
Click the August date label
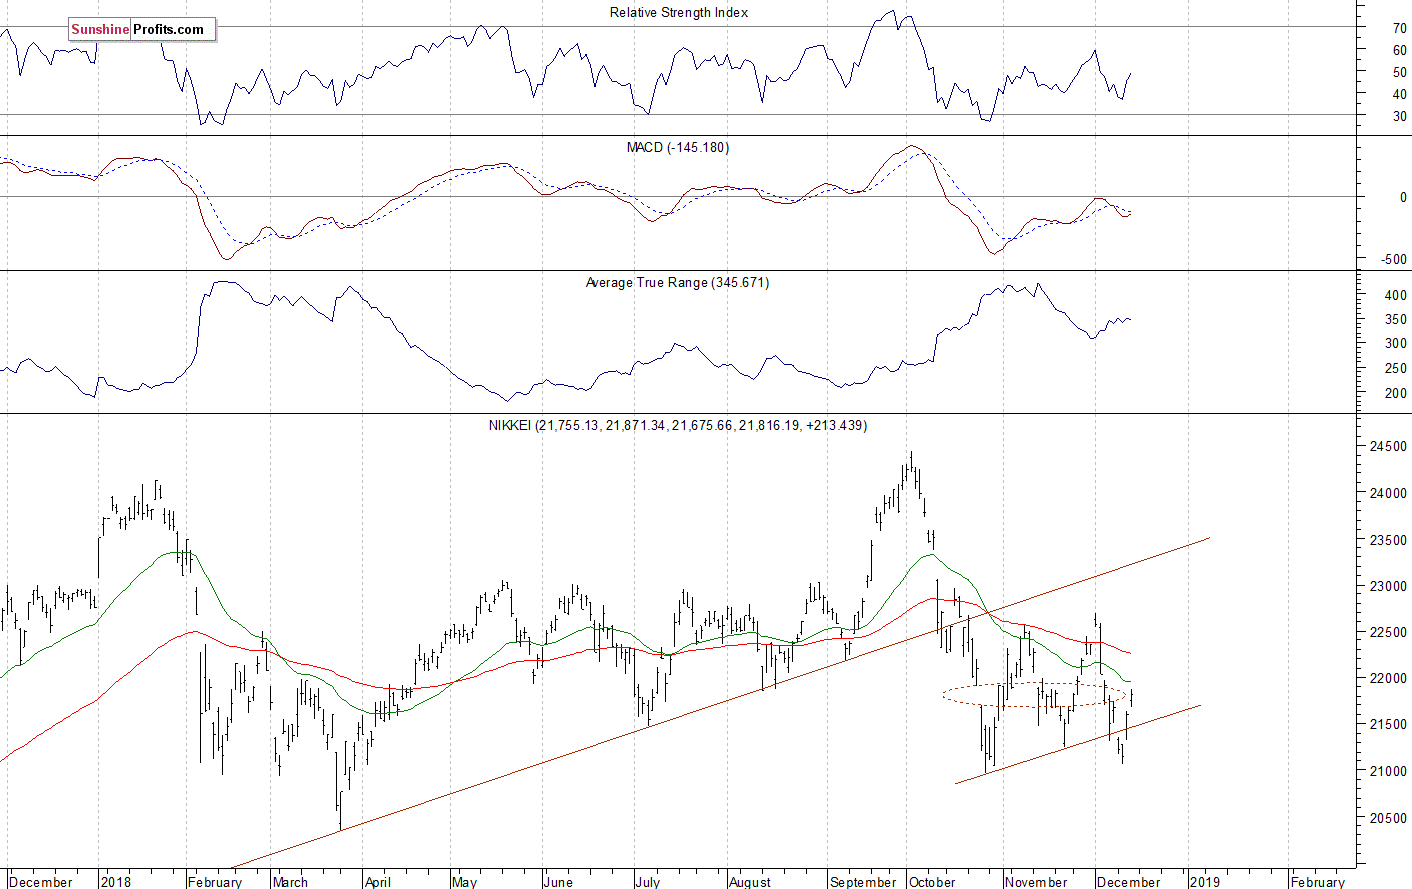point(750,882)
